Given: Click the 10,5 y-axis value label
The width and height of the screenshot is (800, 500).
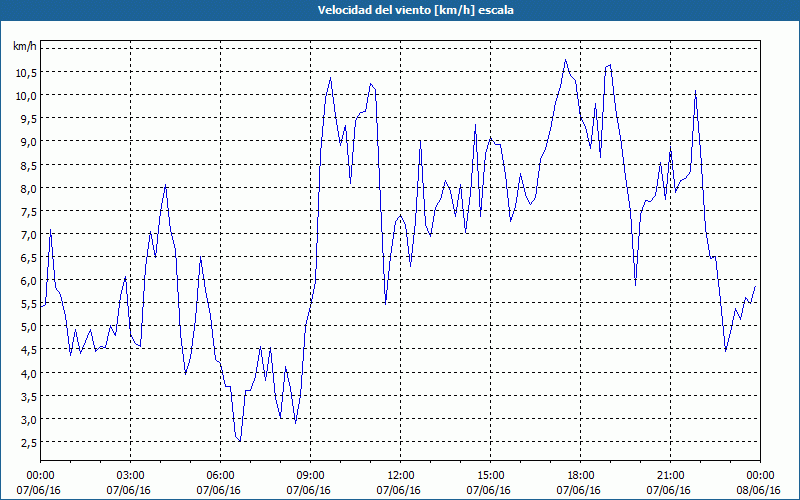Looking at the screenshot, I should (x=26, y=72).
